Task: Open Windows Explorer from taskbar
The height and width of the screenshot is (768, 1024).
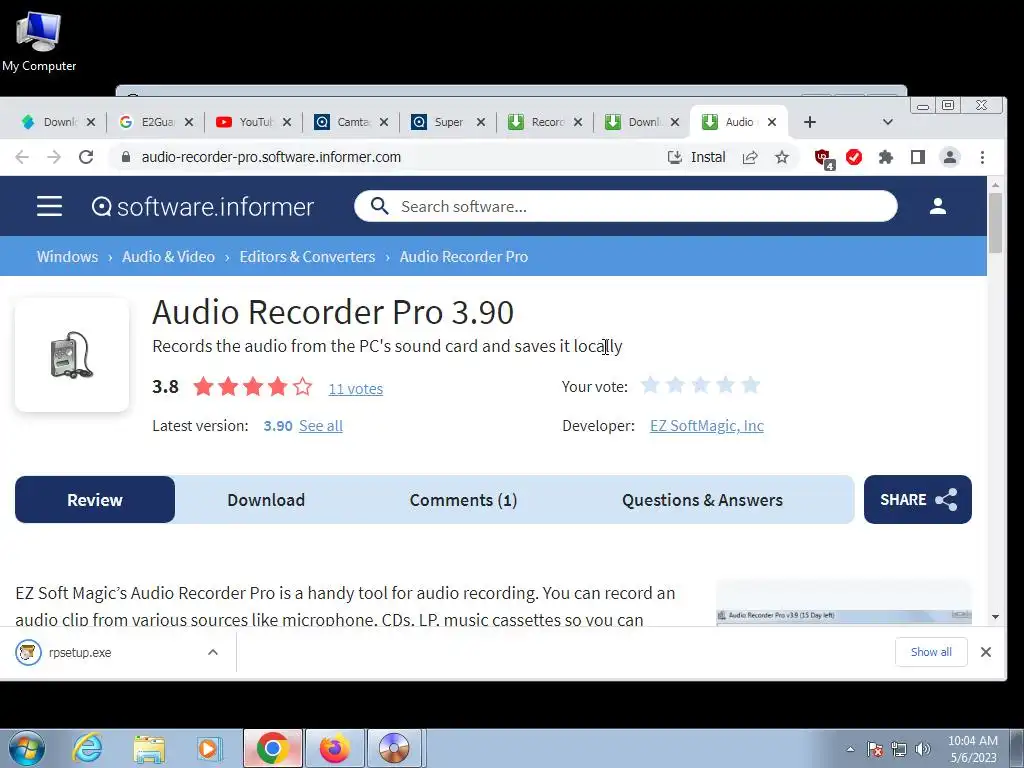Action: click(150, 748)
